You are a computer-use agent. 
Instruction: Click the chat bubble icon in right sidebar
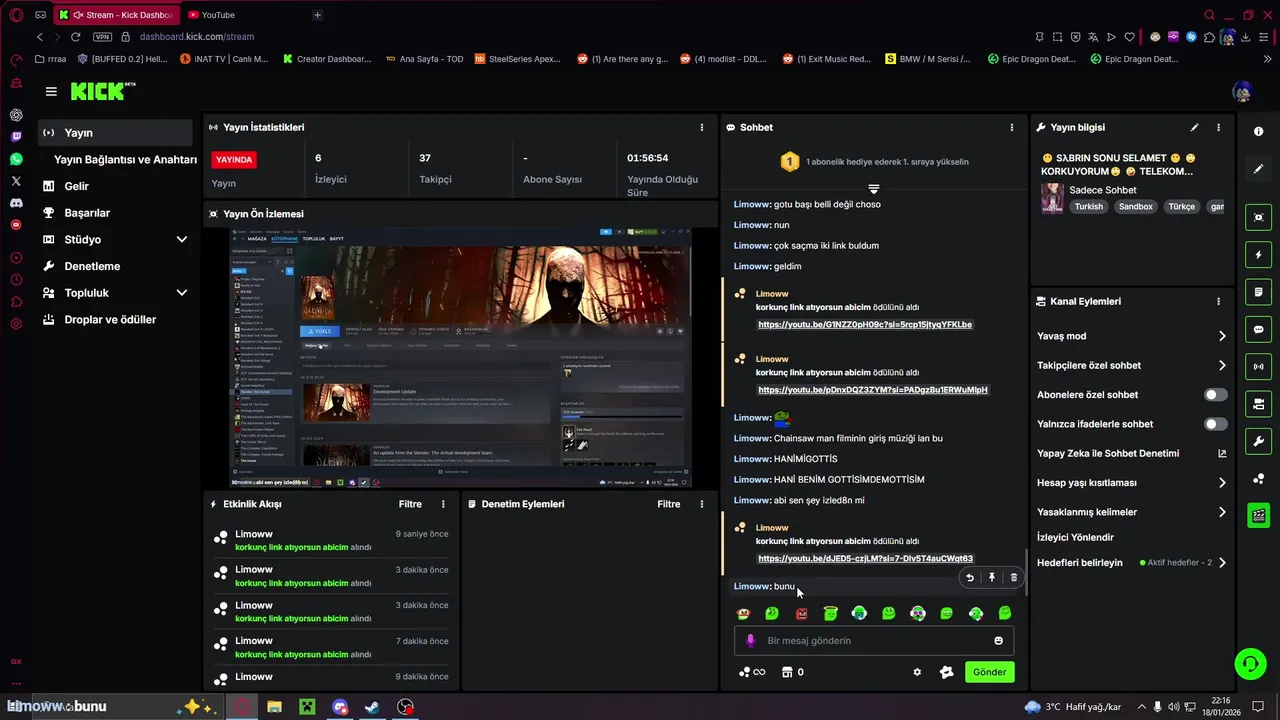click(1259, 329)
